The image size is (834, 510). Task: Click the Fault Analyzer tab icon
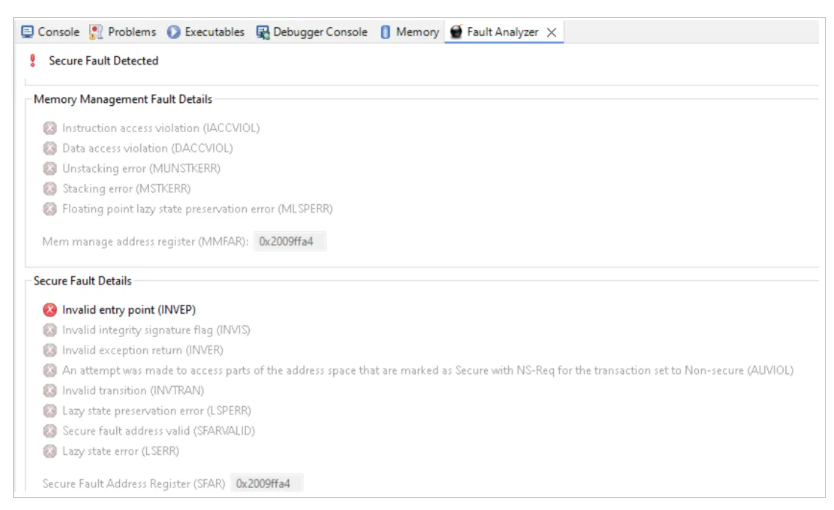pyautogui.click(x=457, y=32)
